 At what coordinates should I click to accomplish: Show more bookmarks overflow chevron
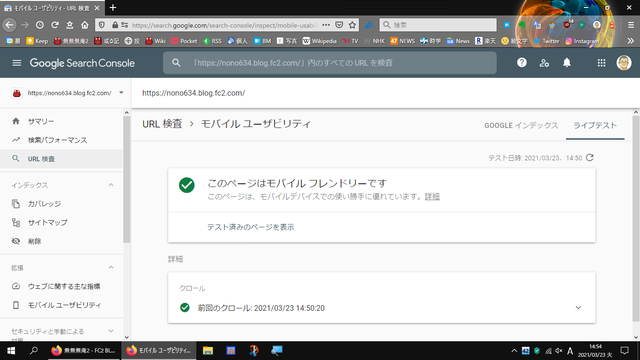coord(631,41)
